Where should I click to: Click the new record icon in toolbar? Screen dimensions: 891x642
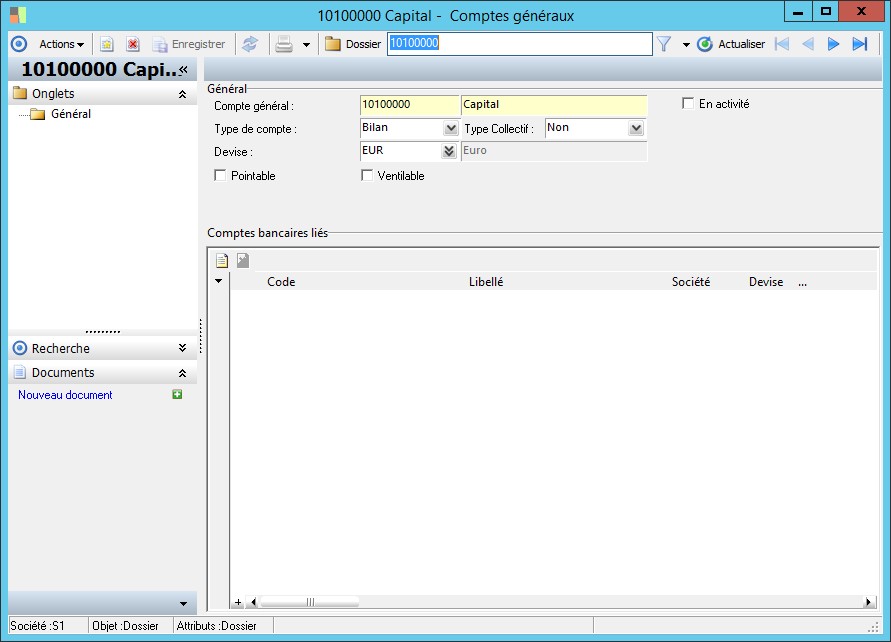coord(107,44)
